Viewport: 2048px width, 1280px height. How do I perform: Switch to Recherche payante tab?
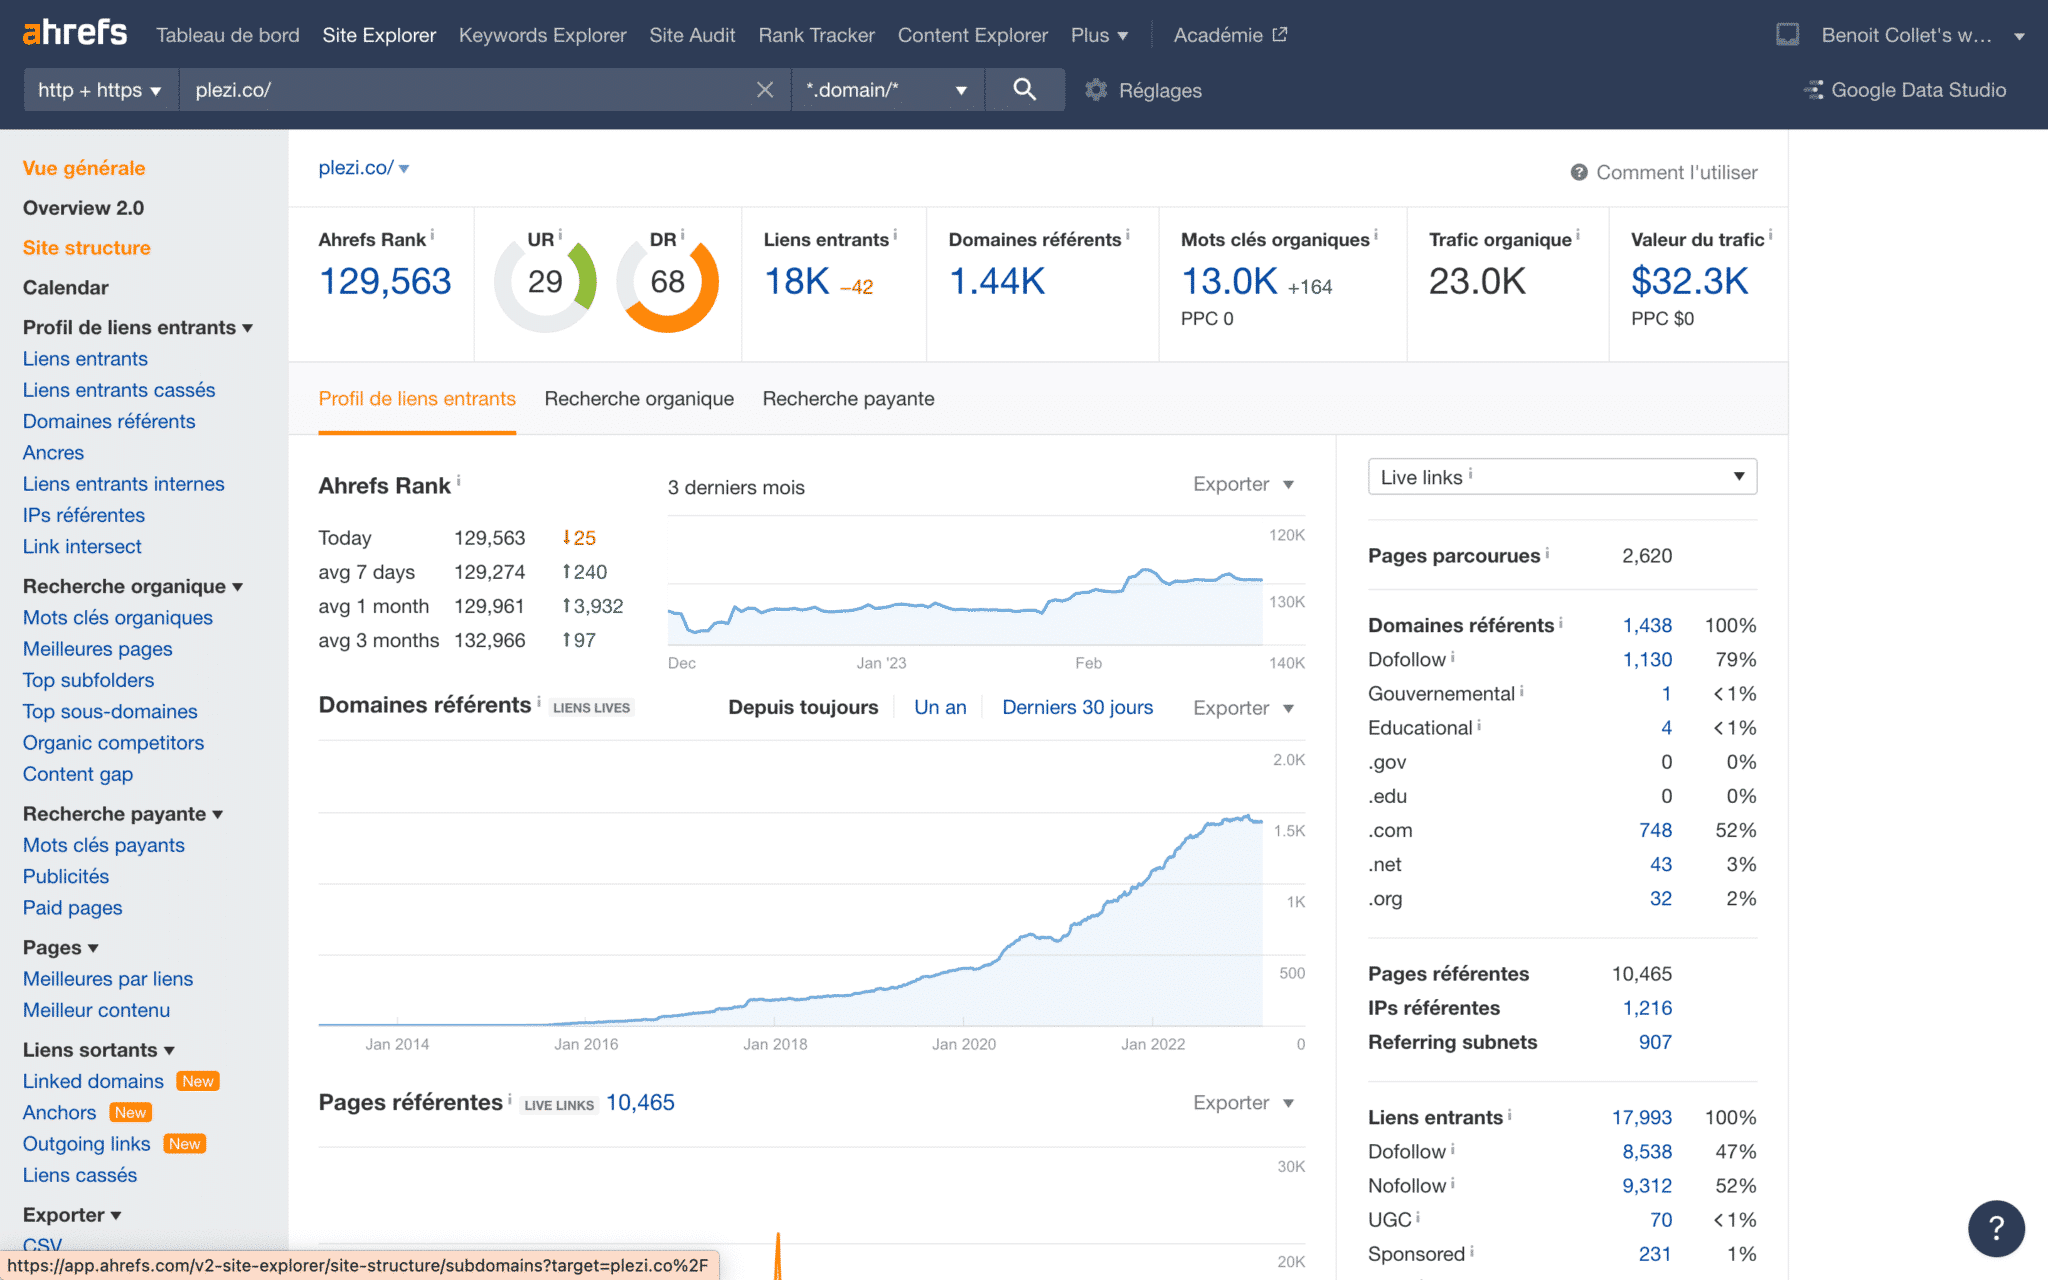(x=848, y=398)
